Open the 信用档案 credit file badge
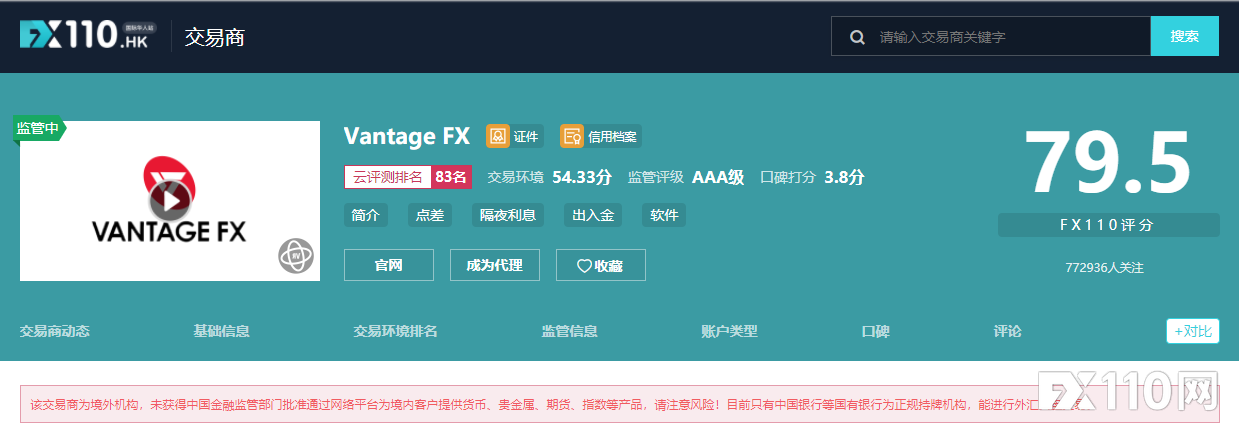The width and height of the screenshot is (1239, 425). pos(601,136)
